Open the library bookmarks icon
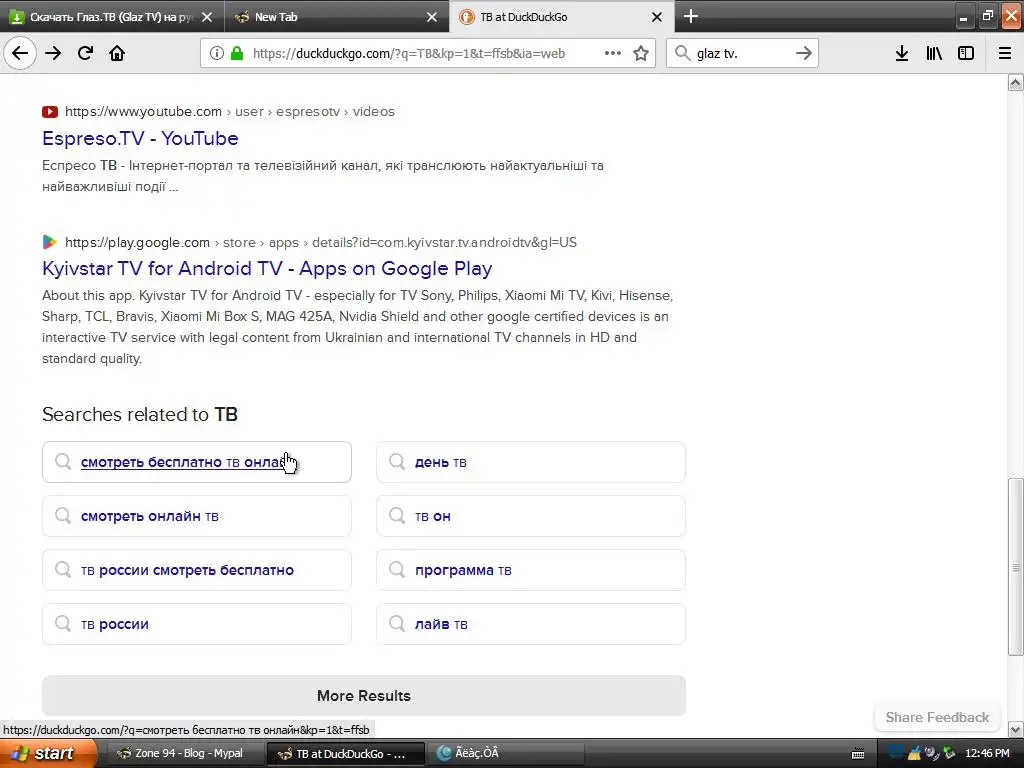 pyautogui.click(x=934, y=54)
